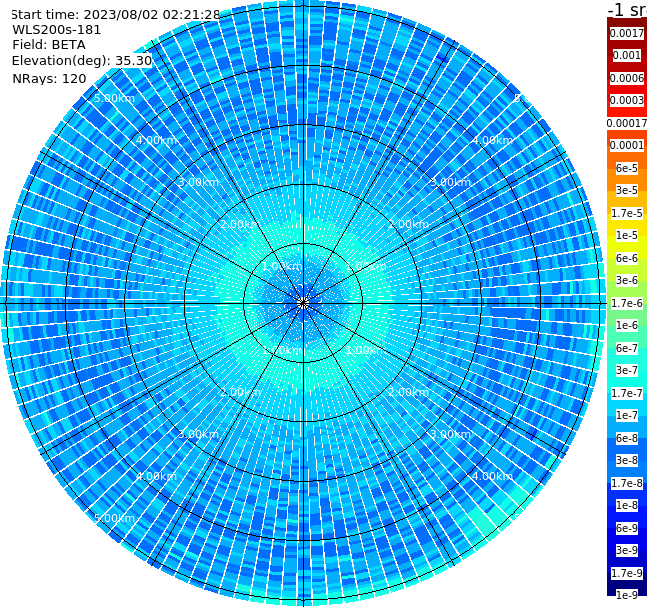Click the 1.7e-8 colorbar value
The width and height of the screenshot is (647, 607).
pos(627,483)
